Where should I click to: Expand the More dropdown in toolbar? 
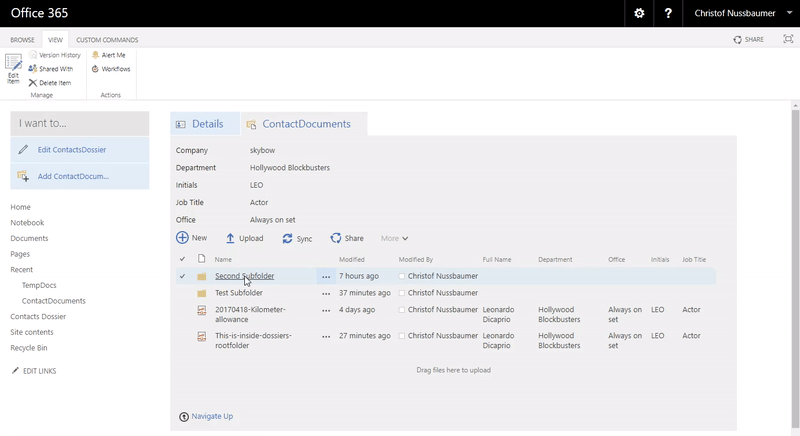[x=394, y=239]
